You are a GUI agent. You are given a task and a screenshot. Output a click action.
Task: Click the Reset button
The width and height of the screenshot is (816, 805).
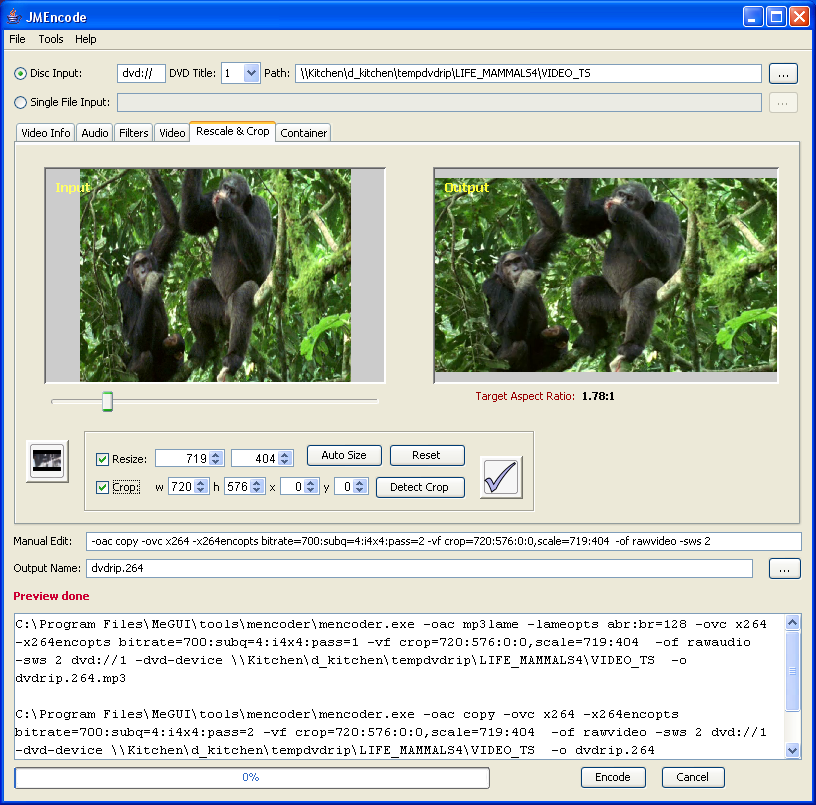point(427,455)
